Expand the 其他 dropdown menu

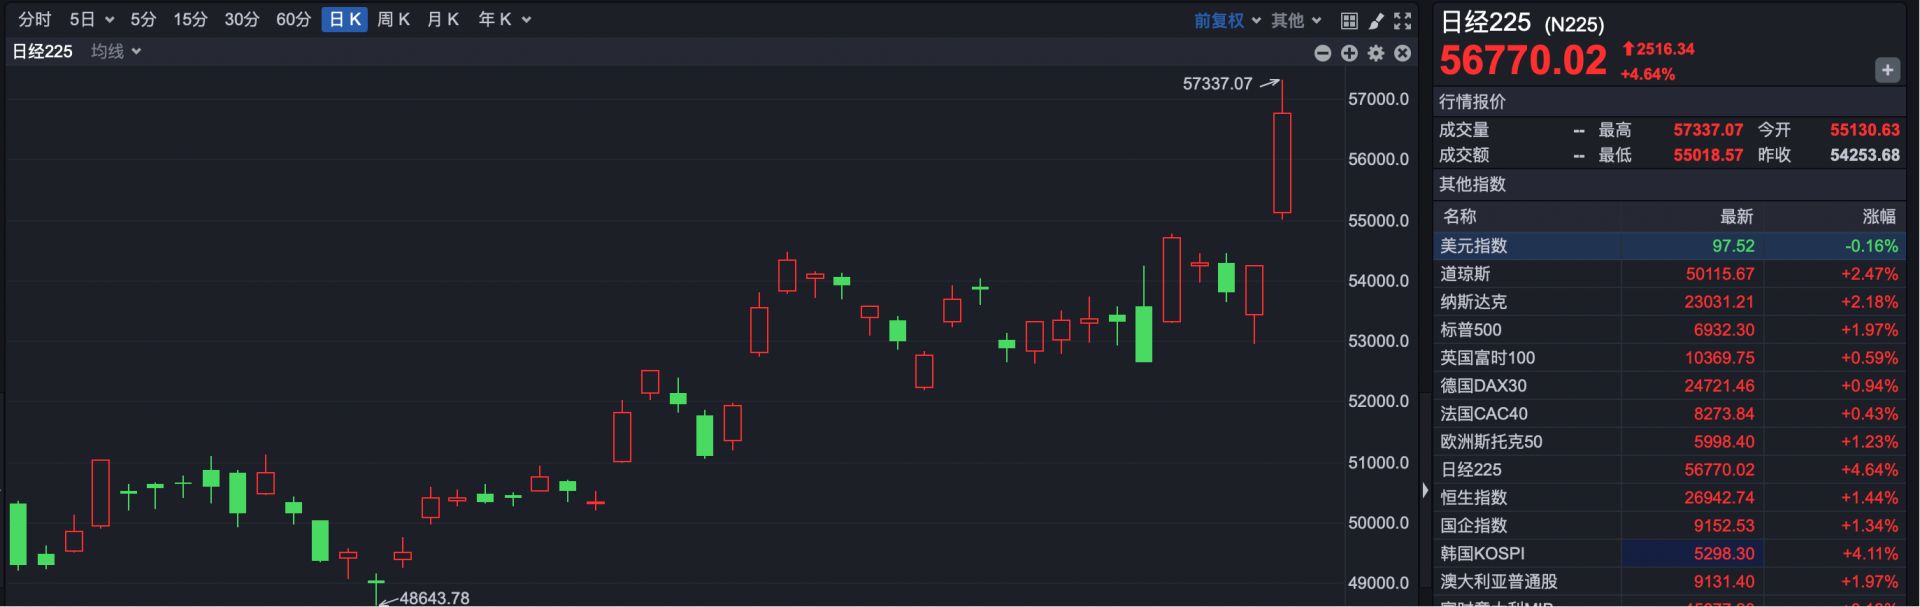point(1296,20)
